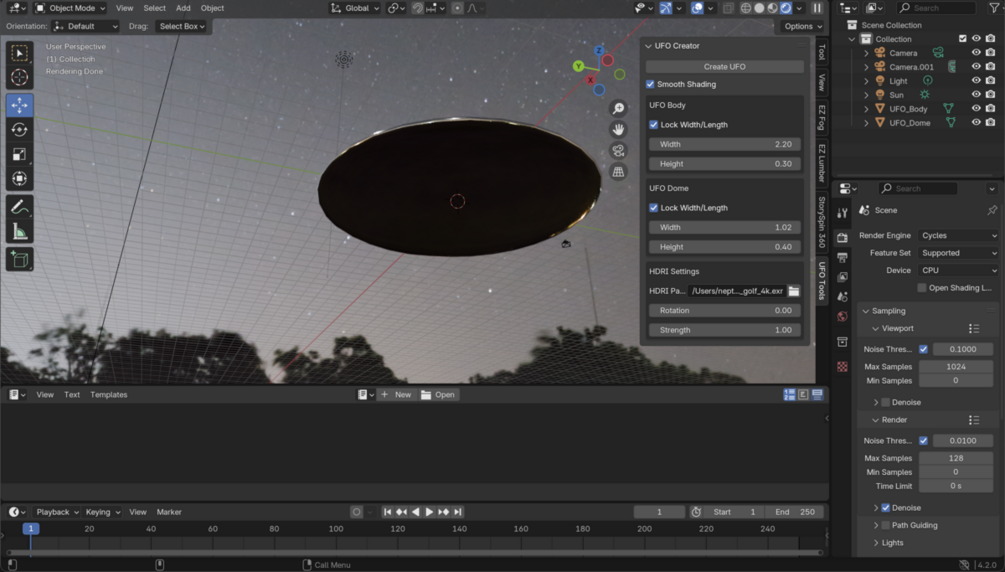Disable Smooth Shading checkbox
This screenshot has height=572, width=1005.
click(x=651, y=84)
